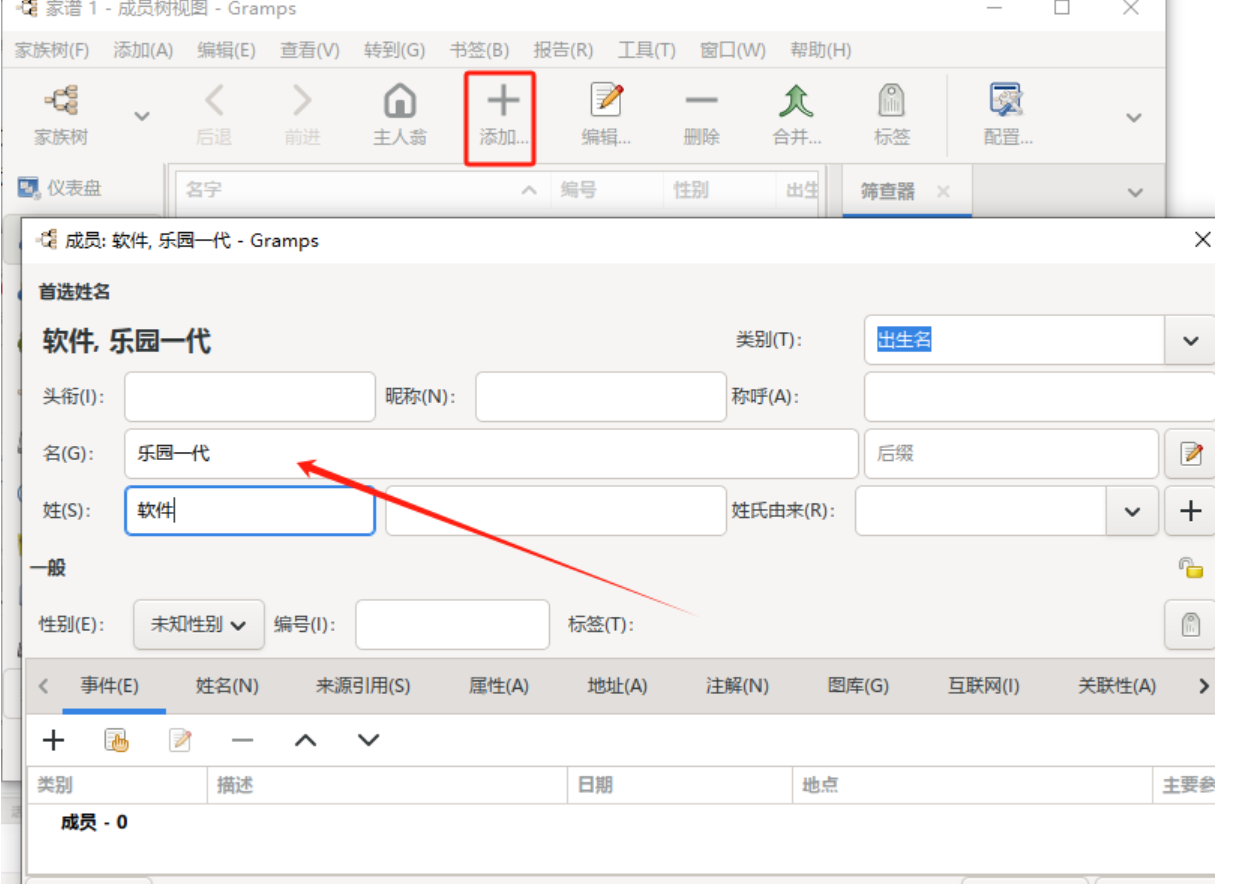This screenshot has width=1246, height=884.
Task: Open the 工具(T) menu
Action: 647,50
